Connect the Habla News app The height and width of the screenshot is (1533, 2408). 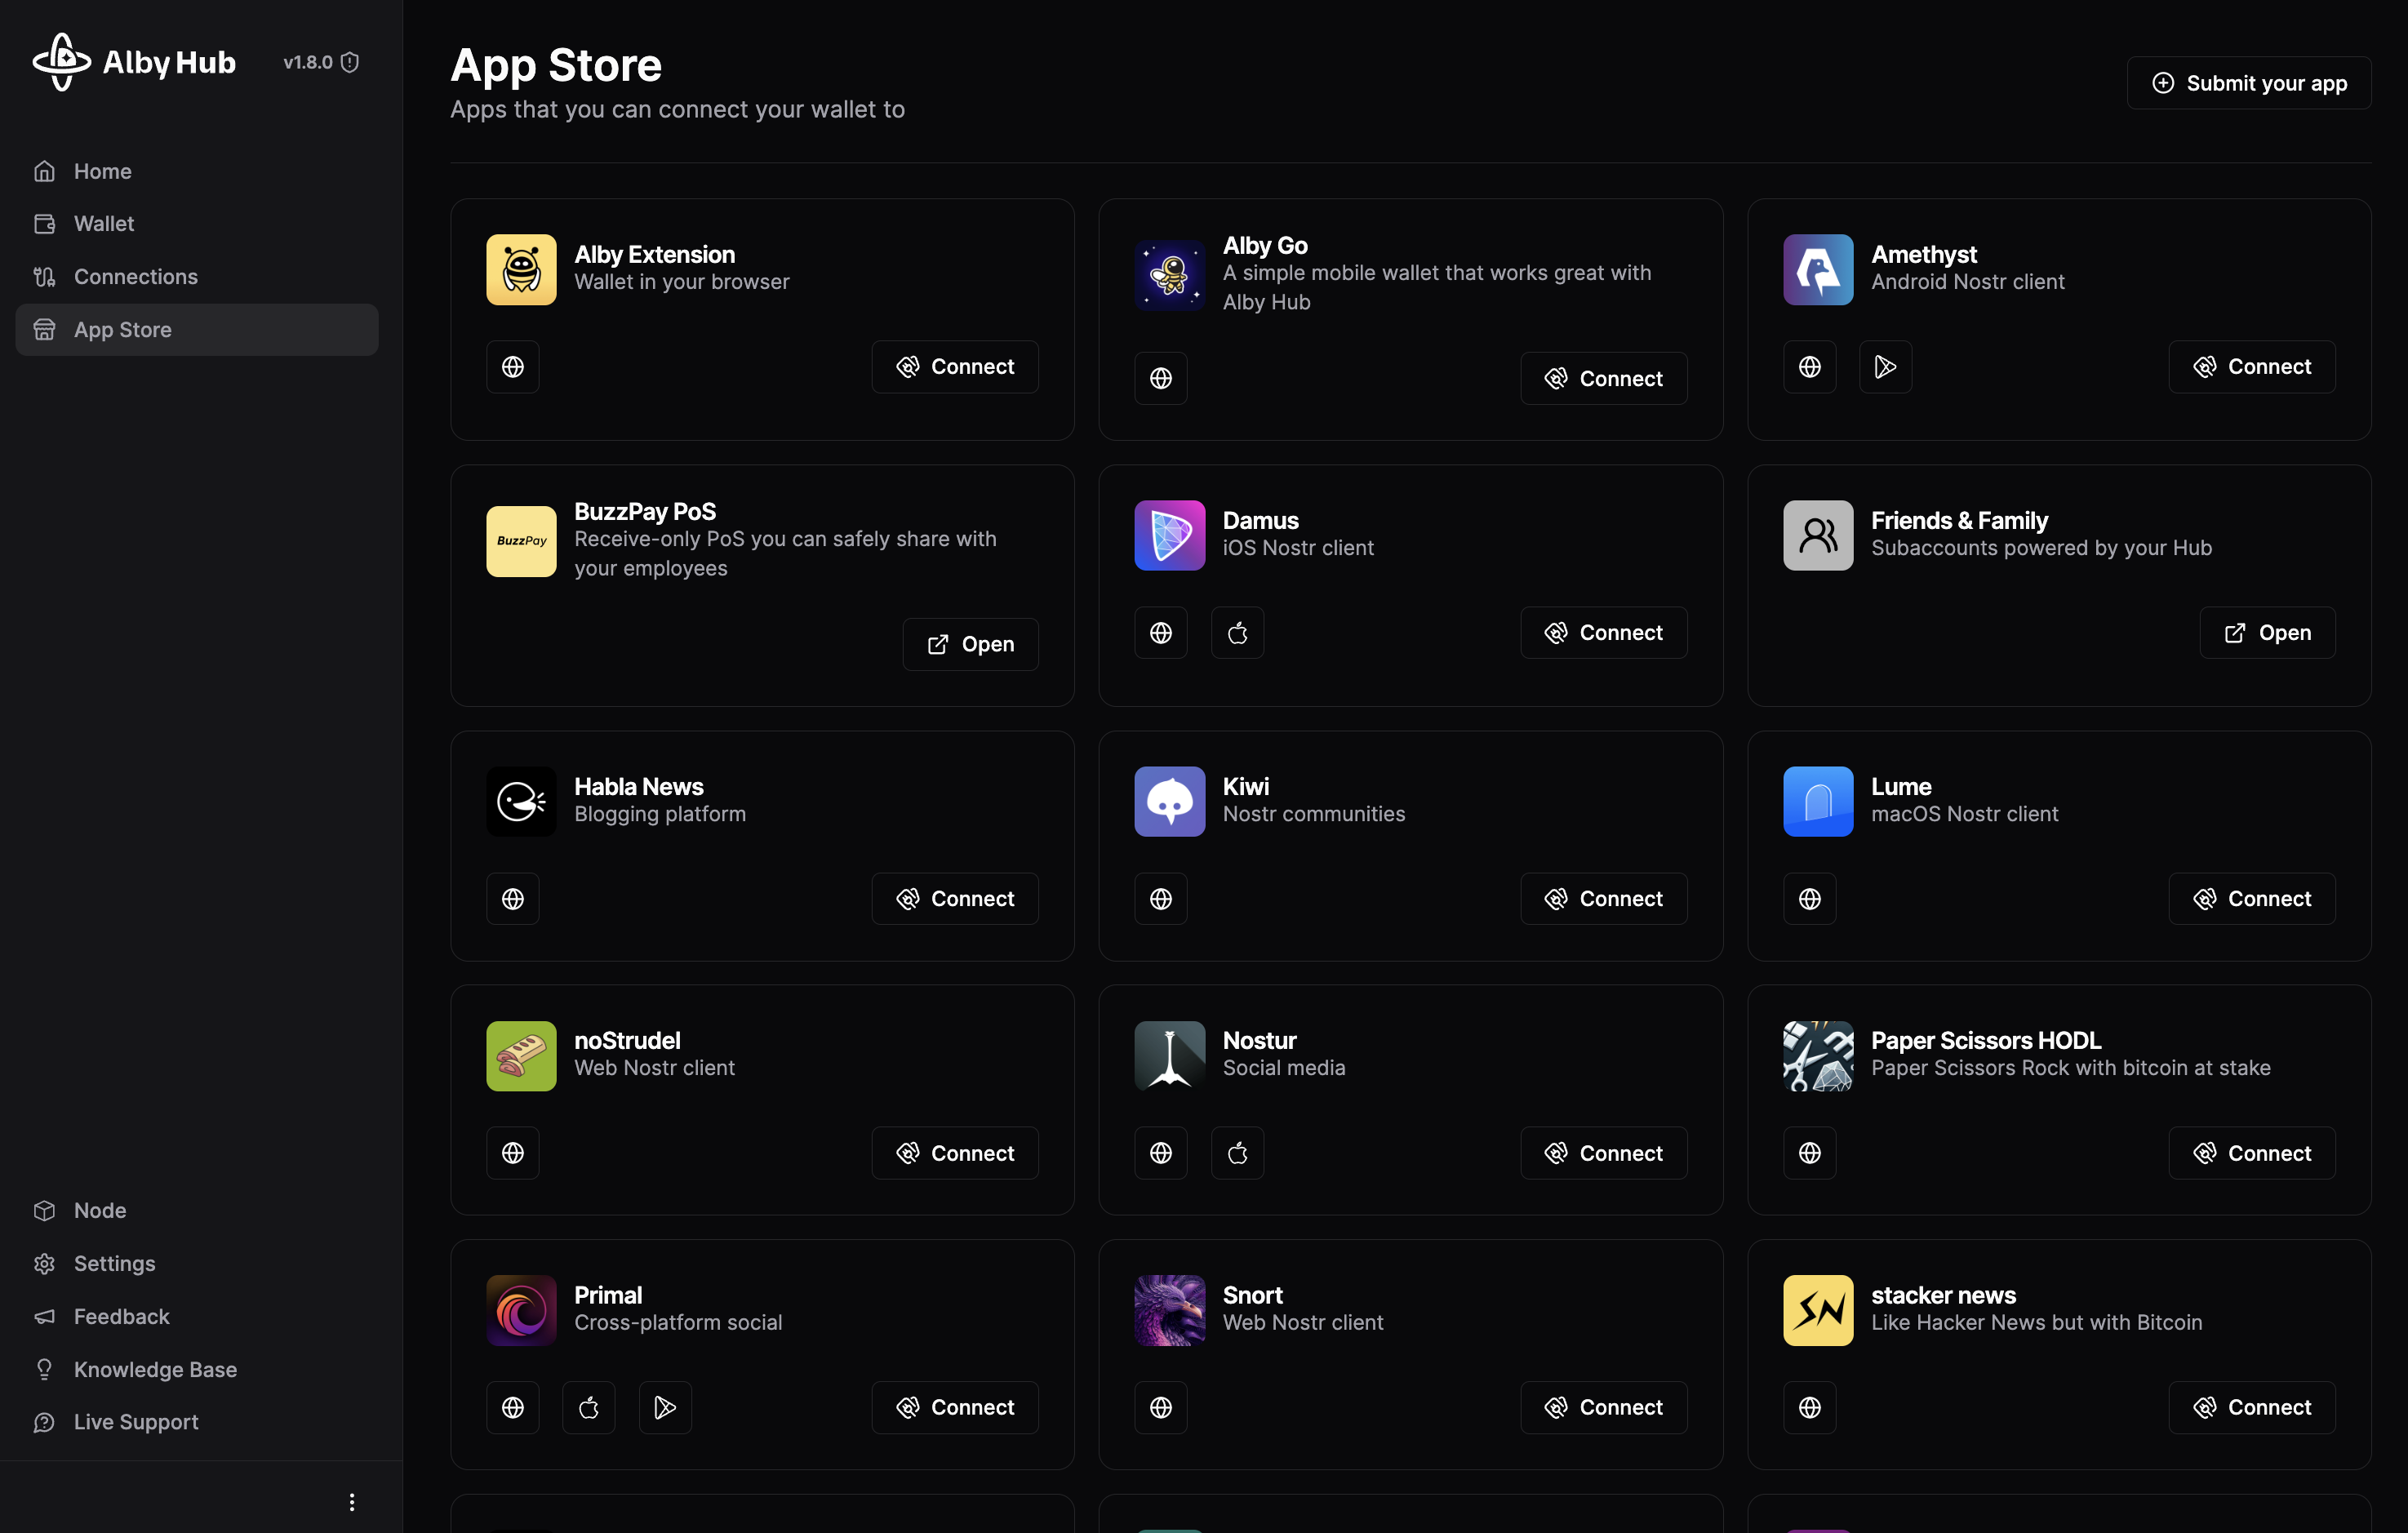[954, 899]
